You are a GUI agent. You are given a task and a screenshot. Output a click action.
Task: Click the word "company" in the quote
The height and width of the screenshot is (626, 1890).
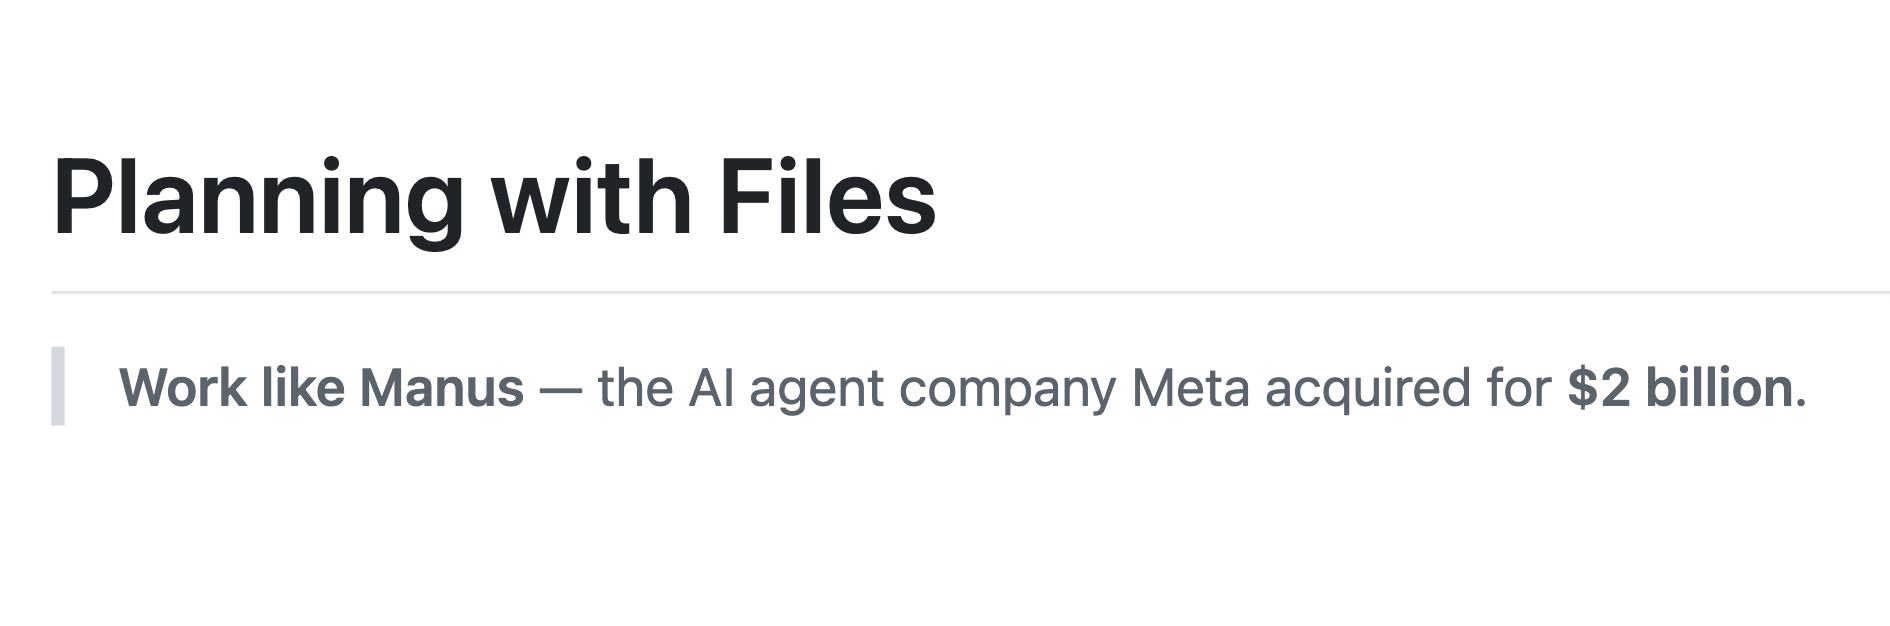1007,388
